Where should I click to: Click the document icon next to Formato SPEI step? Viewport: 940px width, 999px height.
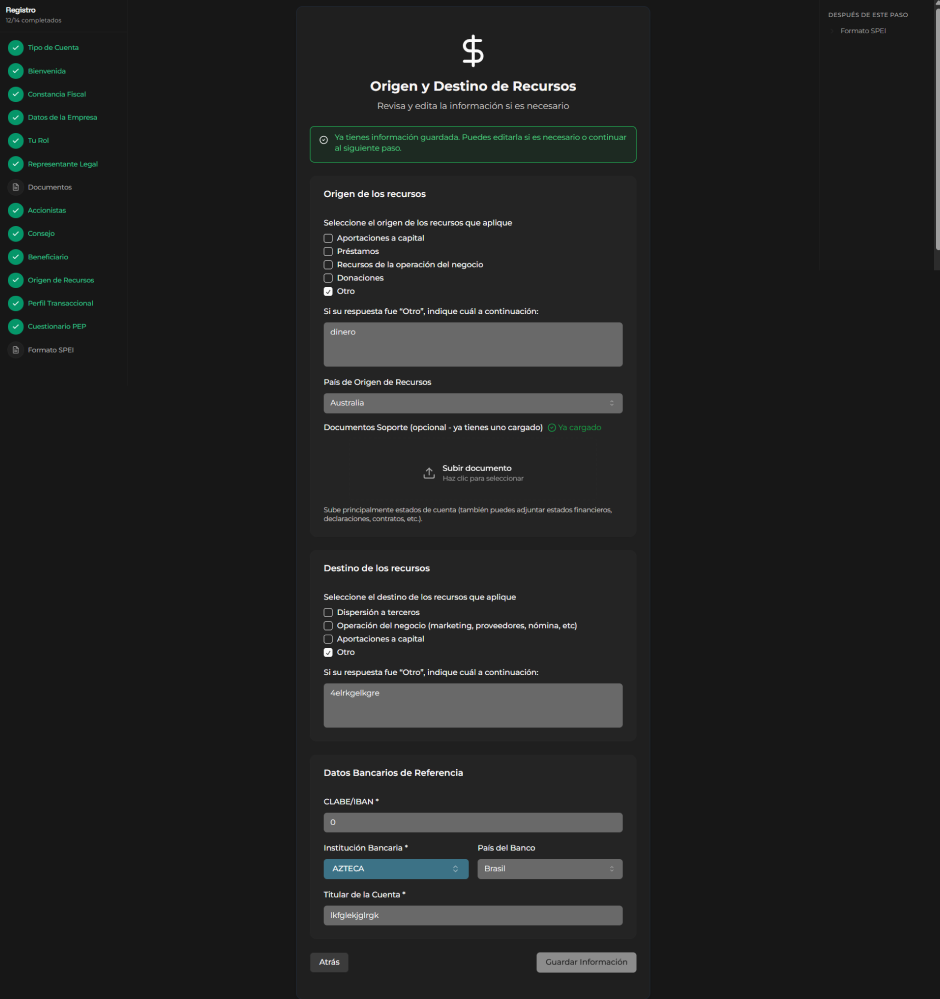point(16,350)
